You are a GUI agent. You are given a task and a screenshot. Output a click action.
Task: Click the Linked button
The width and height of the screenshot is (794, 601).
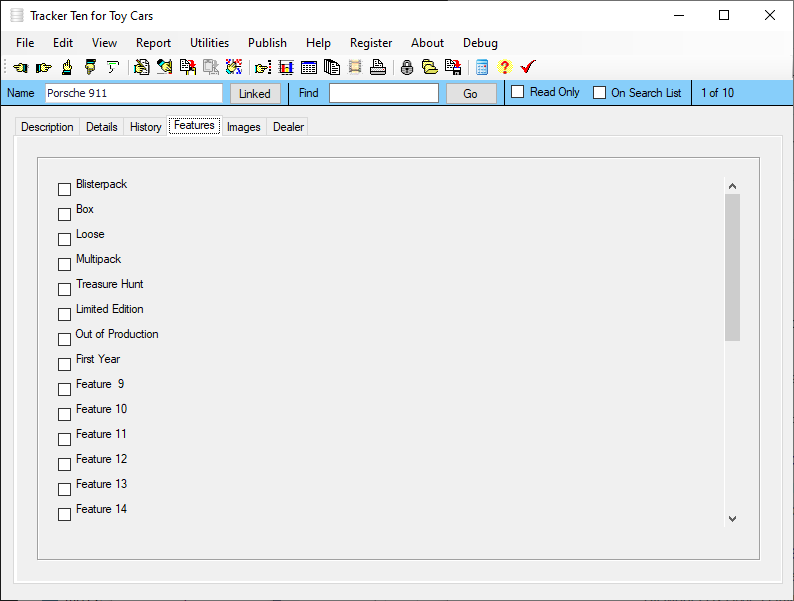(x=255, y=94)
